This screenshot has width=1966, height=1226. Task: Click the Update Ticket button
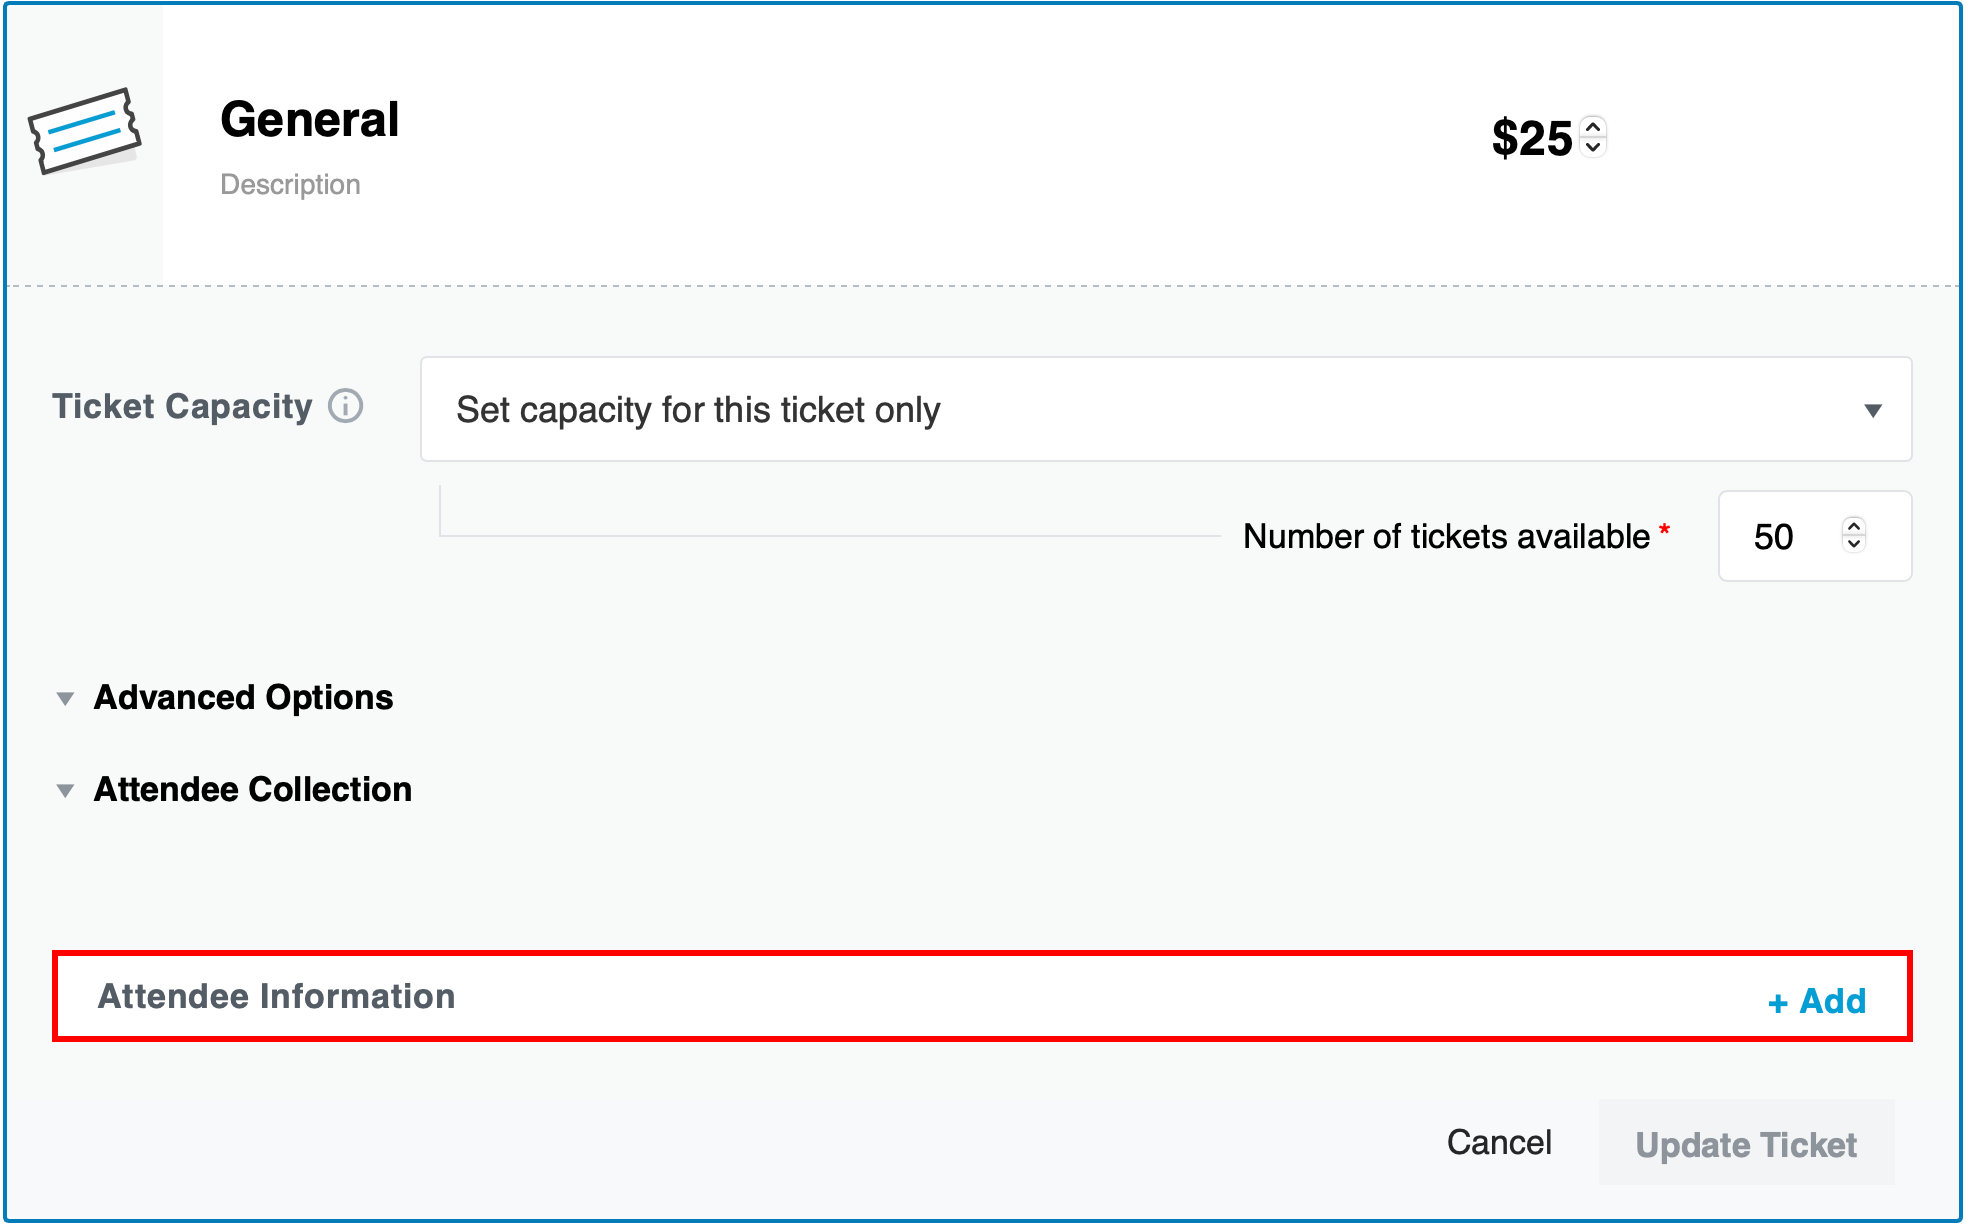(1746, 1145)
